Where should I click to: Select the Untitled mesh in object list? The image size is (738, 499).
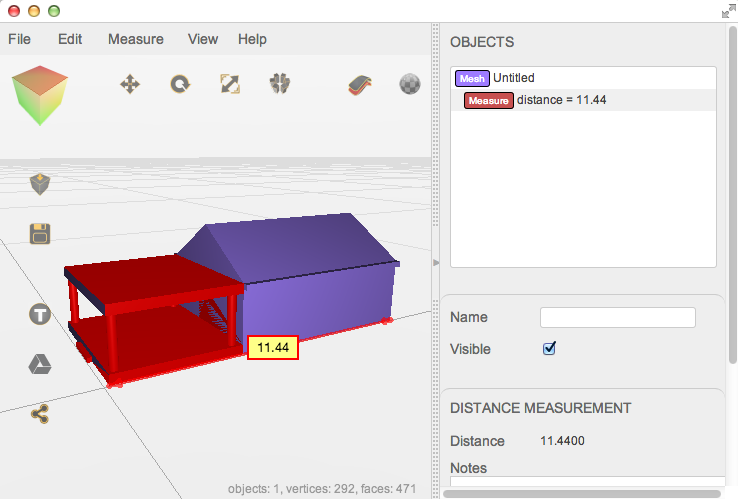(x=583, y=78)
